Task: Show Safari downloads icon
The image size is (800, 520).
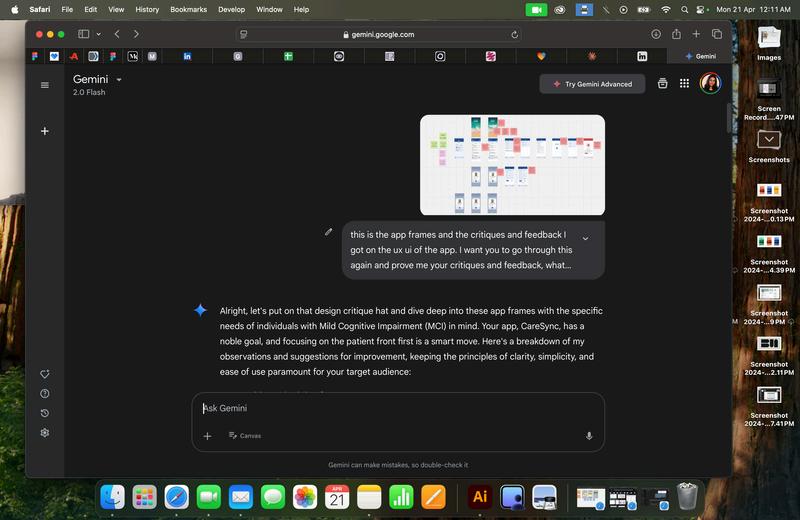Action: point(656,34)
